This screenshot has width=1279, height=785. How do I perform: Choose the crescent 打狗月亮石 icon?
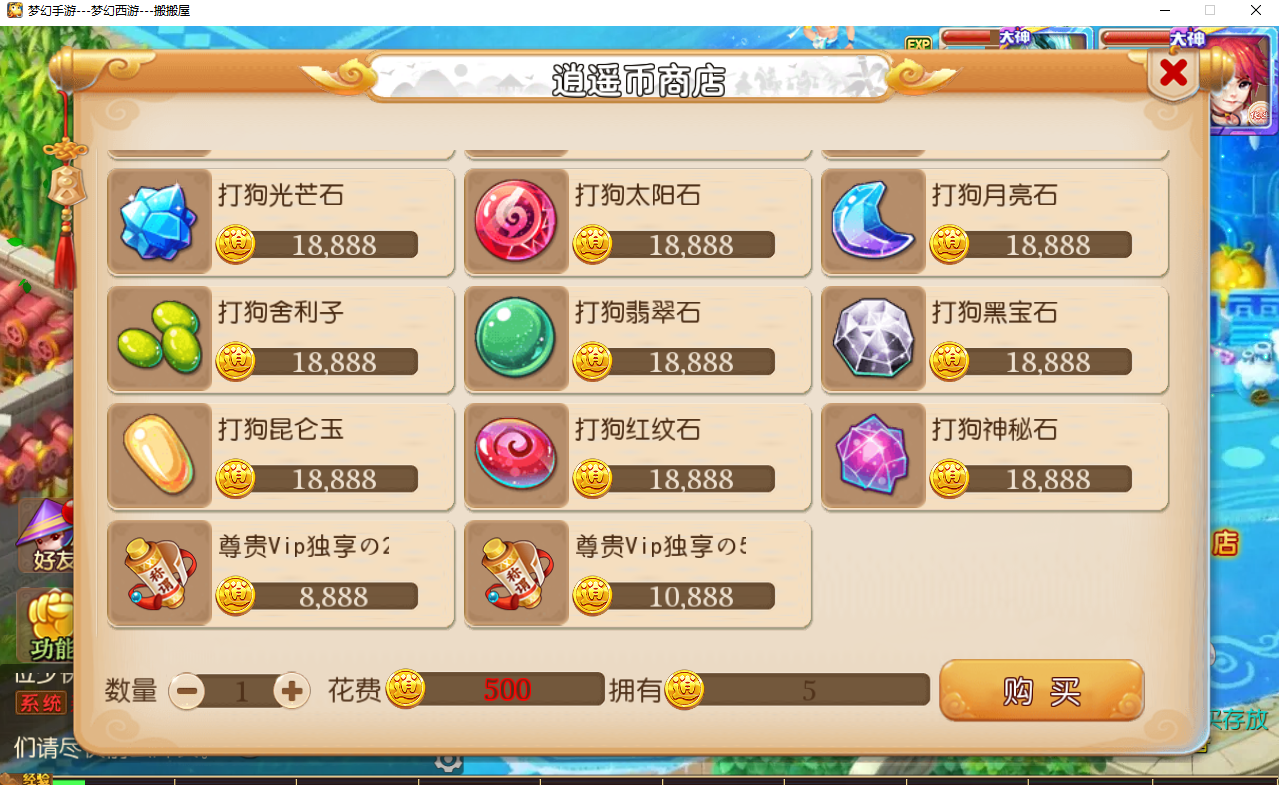click(873, 222)
